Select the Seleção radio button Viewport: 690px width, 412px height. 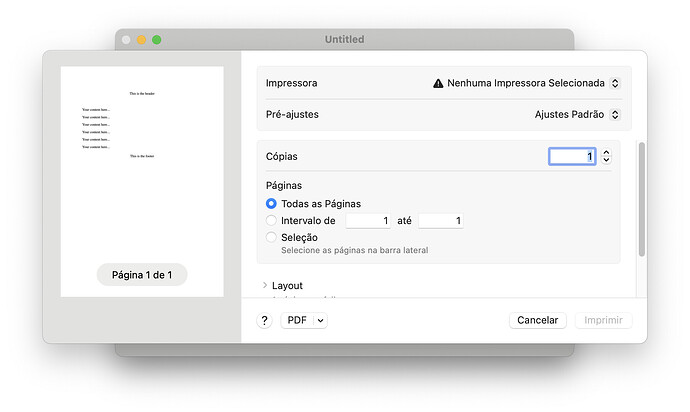point(271,237)
